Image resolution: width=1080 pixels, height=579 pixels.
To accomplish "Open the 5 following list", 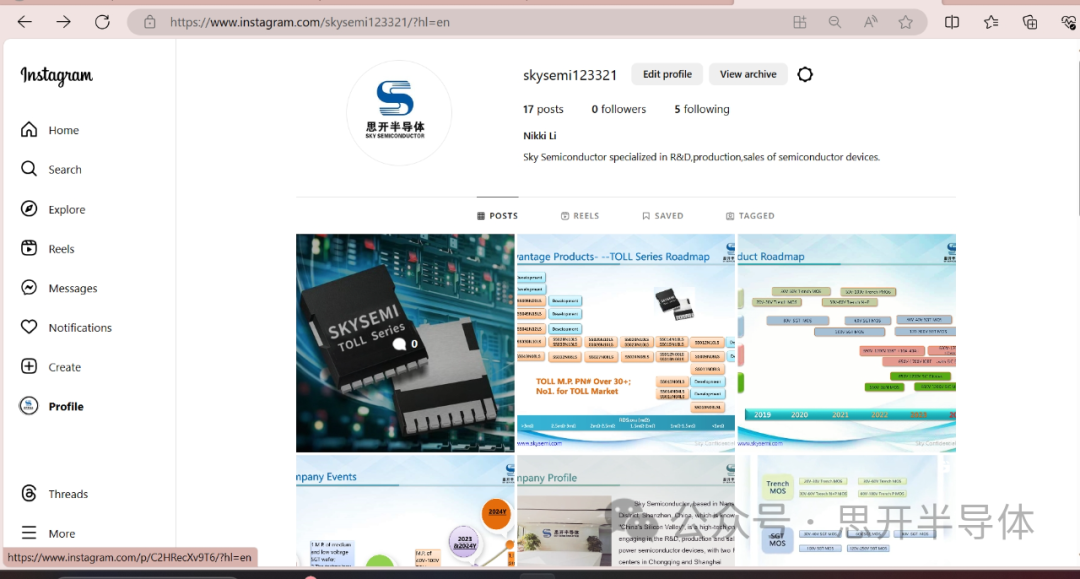I will [701, 109].
